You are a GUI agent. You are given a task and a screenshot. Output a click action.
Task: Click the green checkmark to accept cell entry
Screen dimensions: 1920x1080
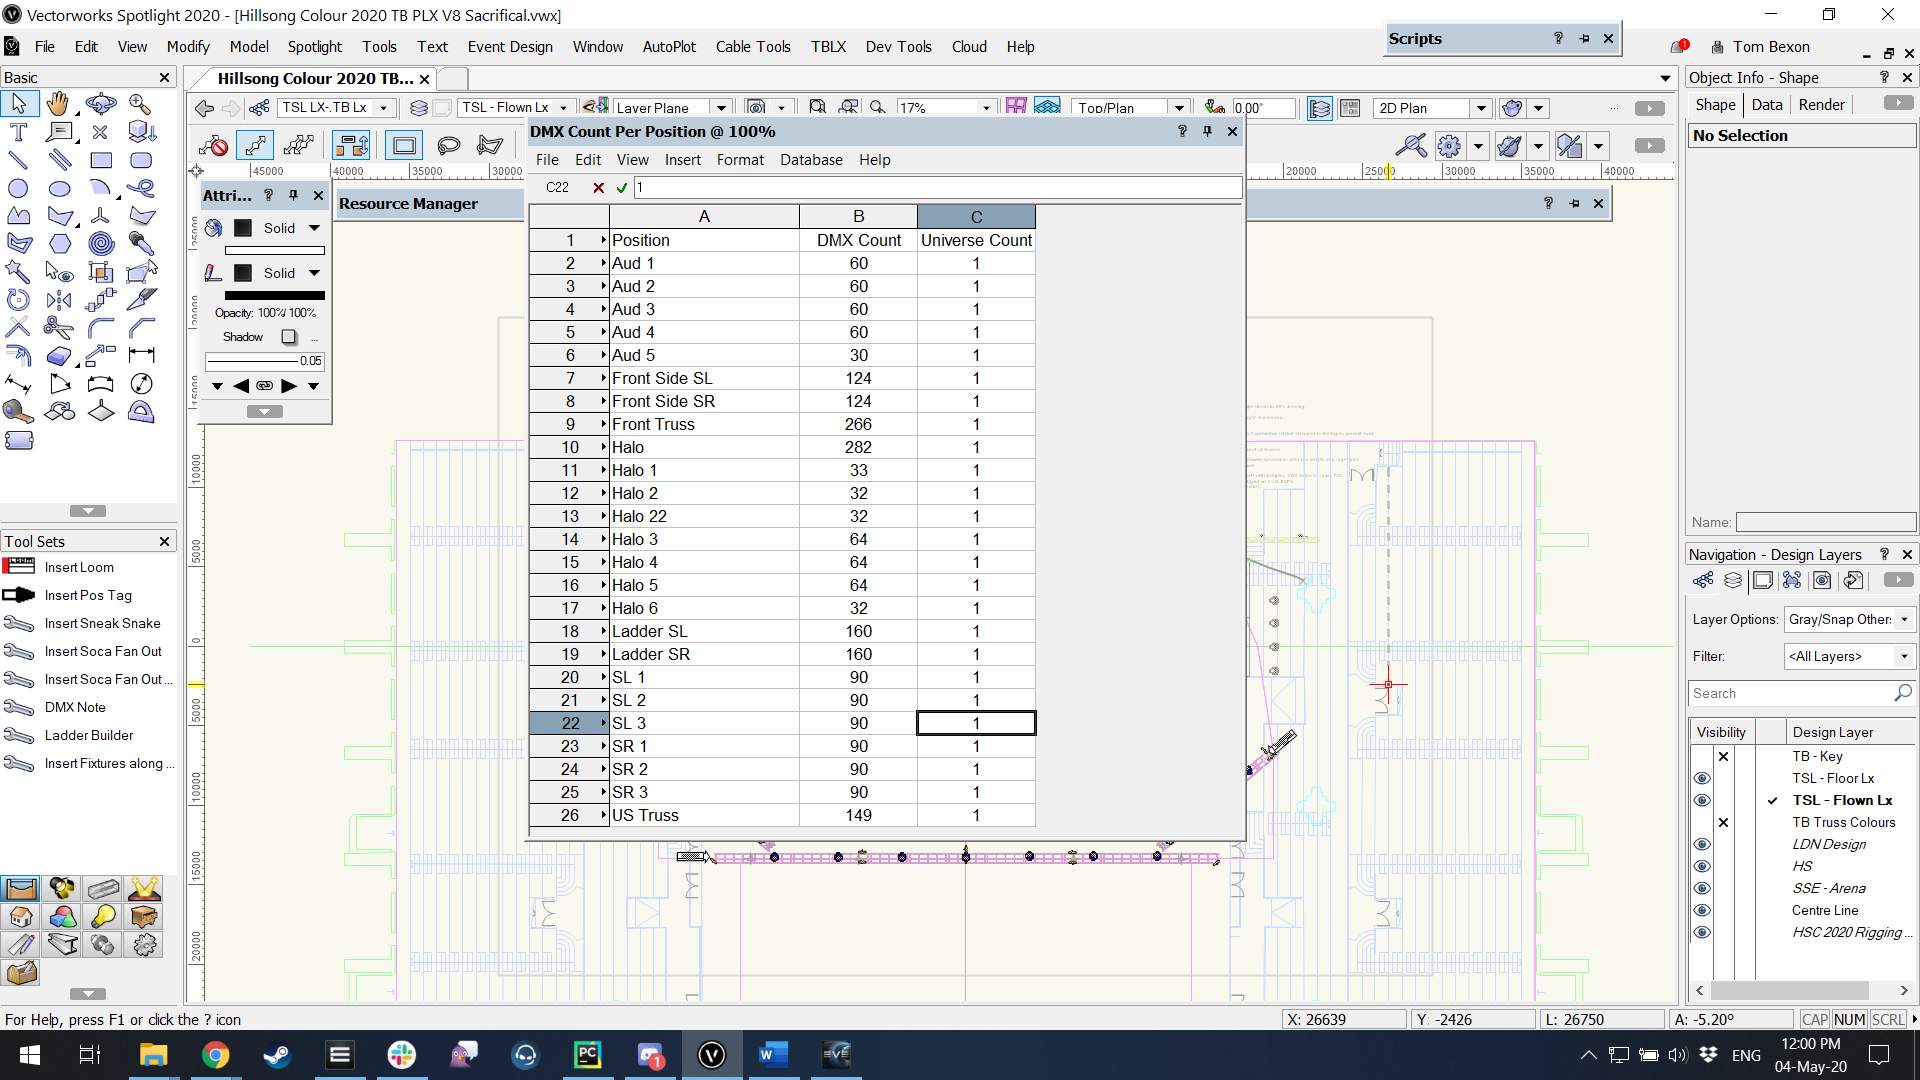tap(622, 187)
